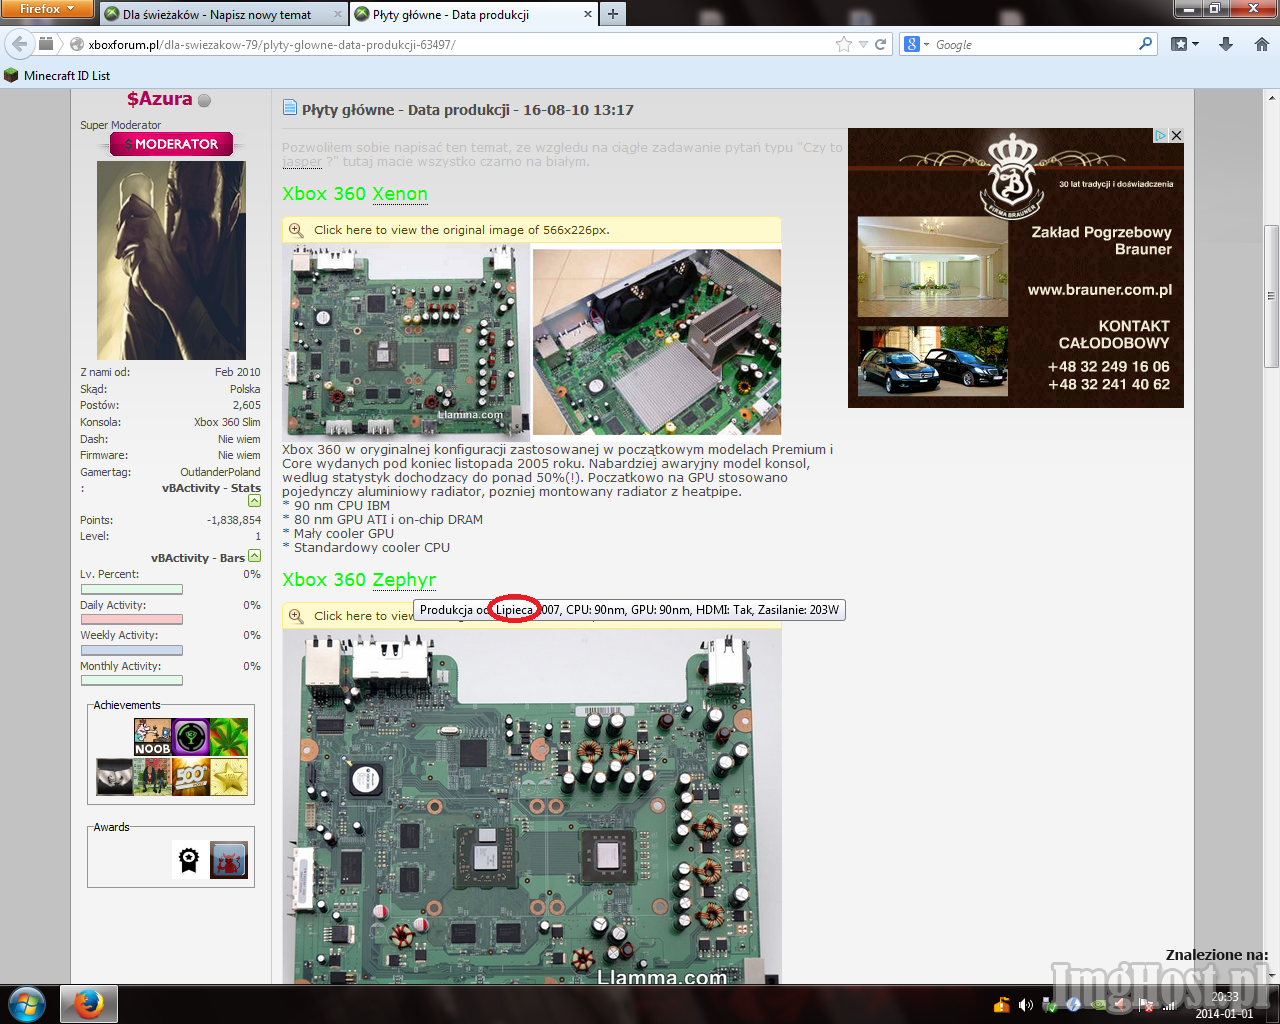Screen dimensions: 1280x1024
Task: Click the page vertical scrollbar thumb
Action: [x=1272, y=296]
